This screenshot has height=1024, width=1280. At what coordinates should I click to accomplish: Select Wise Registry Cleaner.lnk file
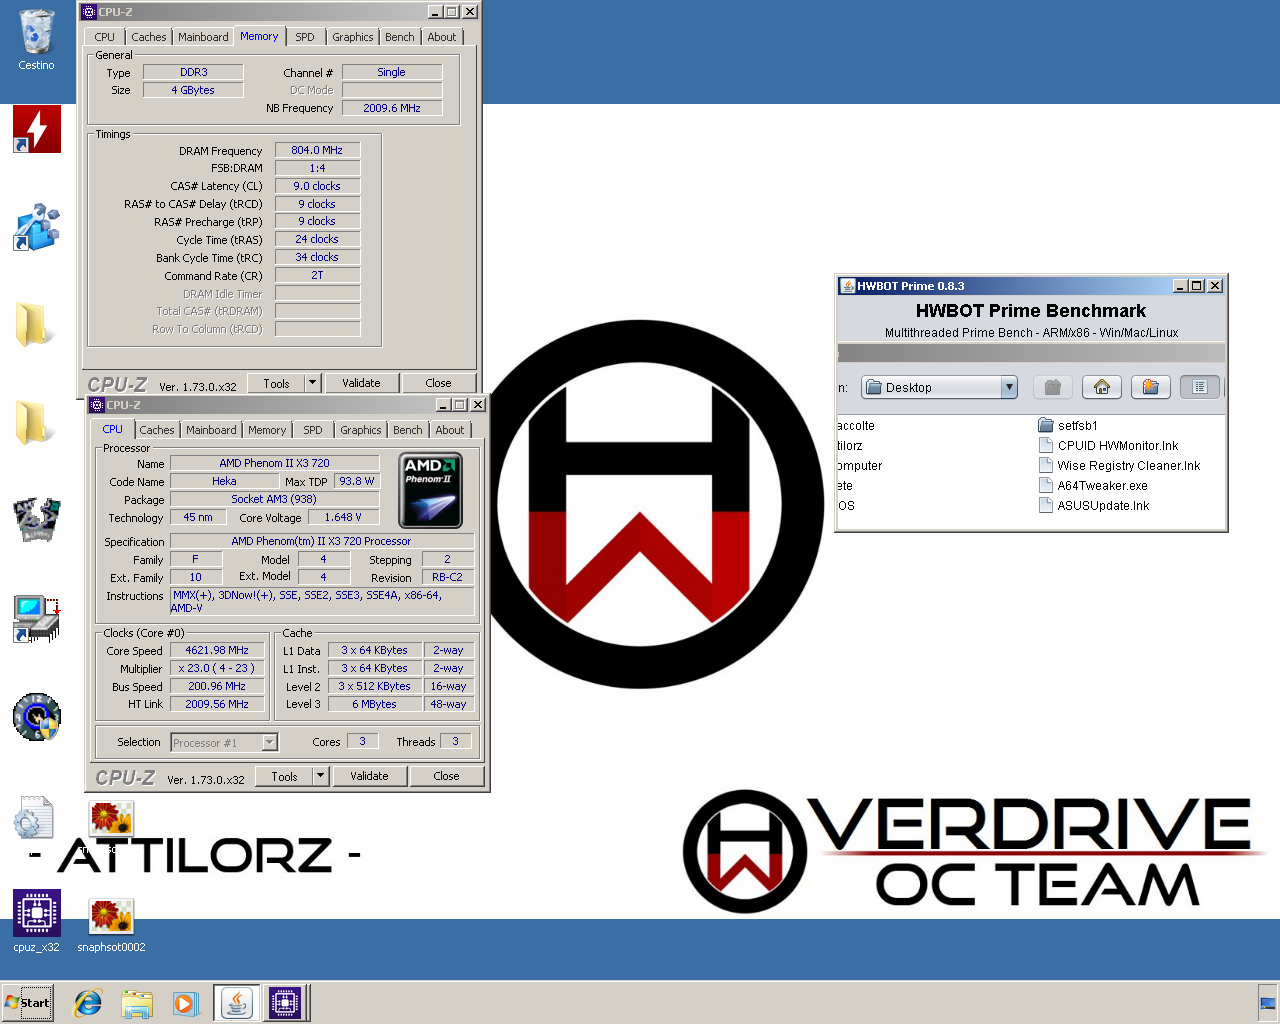coord(1119,466)
